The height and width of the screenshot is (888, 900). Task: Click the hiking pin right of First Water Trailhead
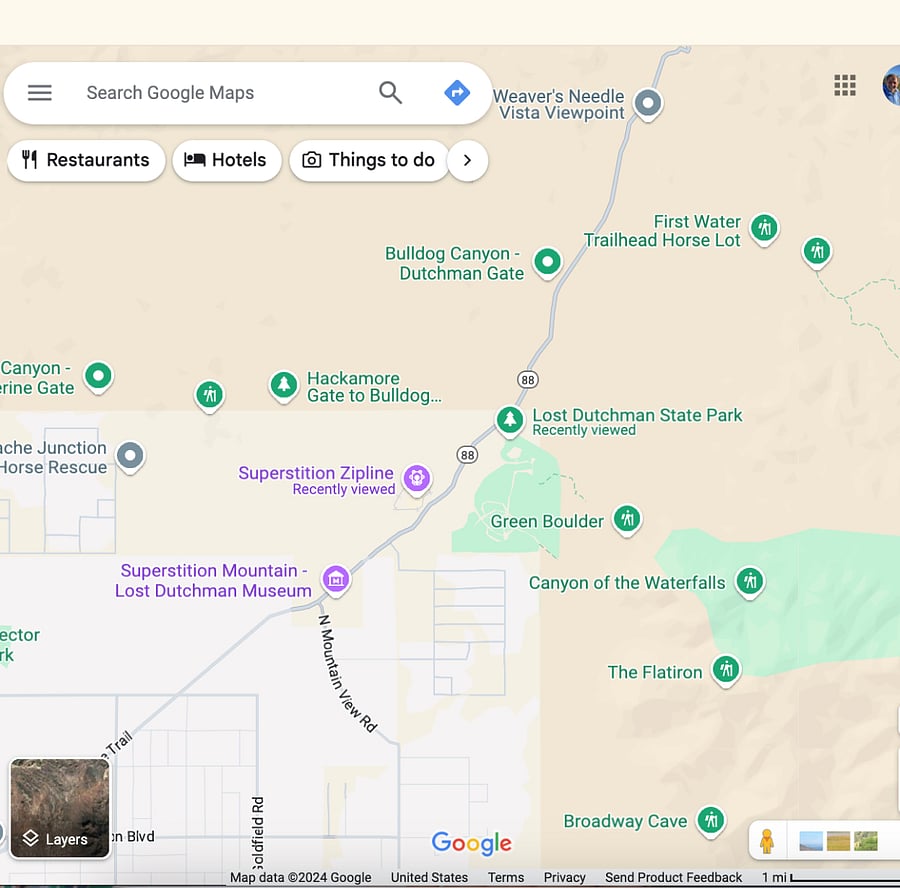click(817, 252)
